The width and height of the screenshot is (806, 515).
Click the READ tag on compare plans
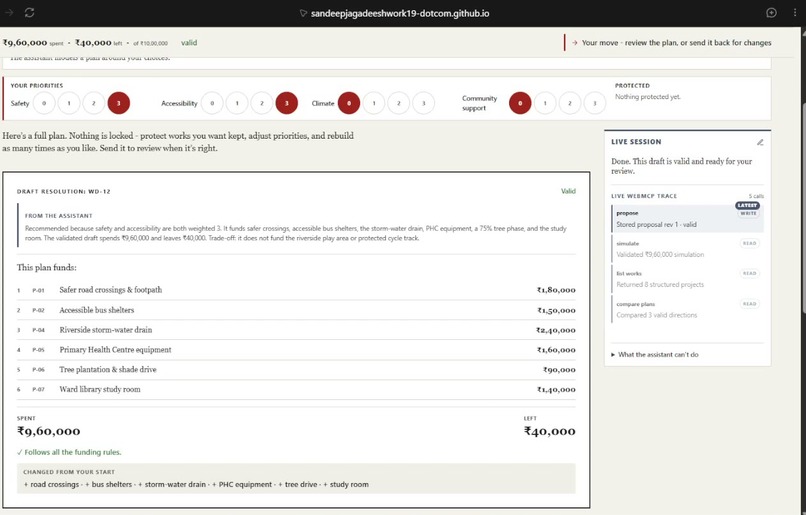749,304
